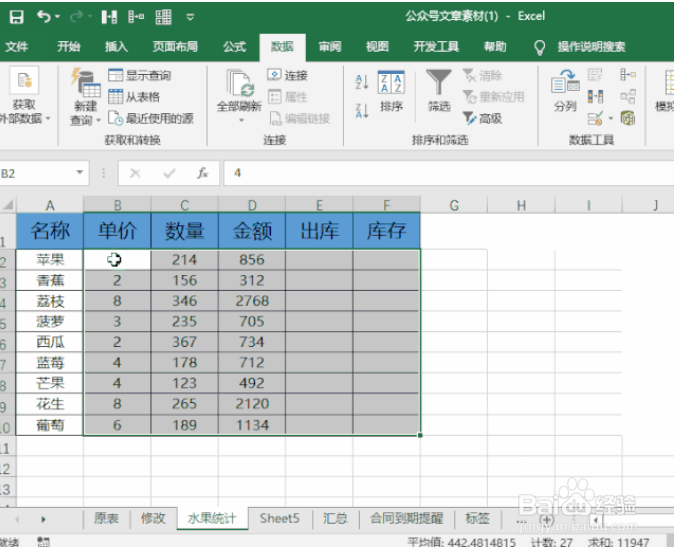The image size is (676, 550).
Task: Switch to the 合同到期提醒 sheet tab
Action: tap(406, 519)
